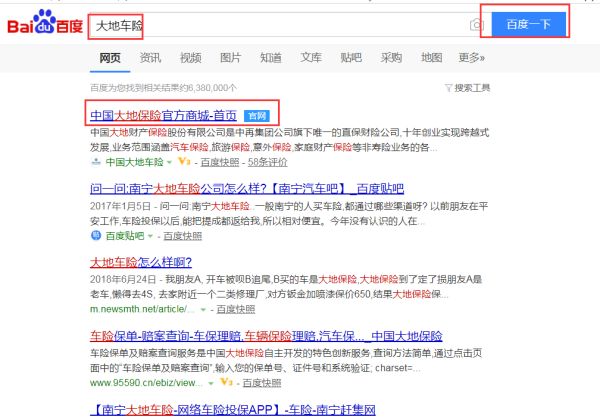Screen dimensions: 600x420
Task: Select the 网页 tab
Action: [110, 58]
